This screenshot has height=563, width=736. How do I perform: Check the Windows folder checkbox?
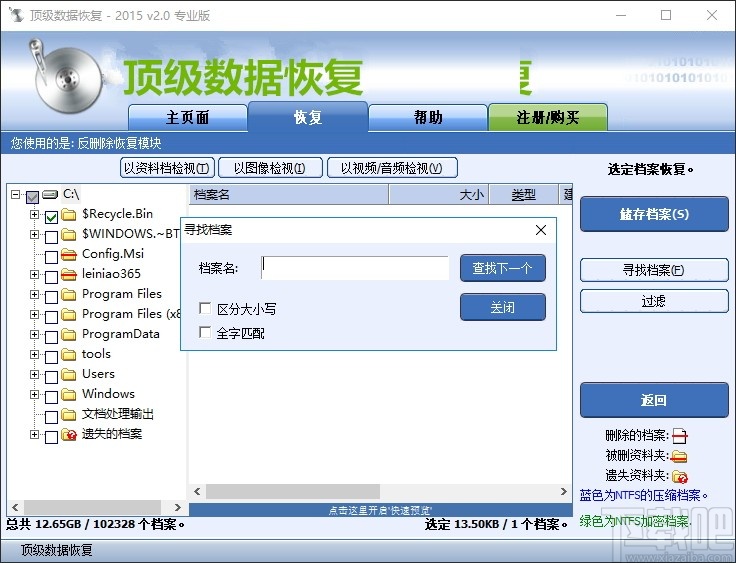click(x=51, y=397)
